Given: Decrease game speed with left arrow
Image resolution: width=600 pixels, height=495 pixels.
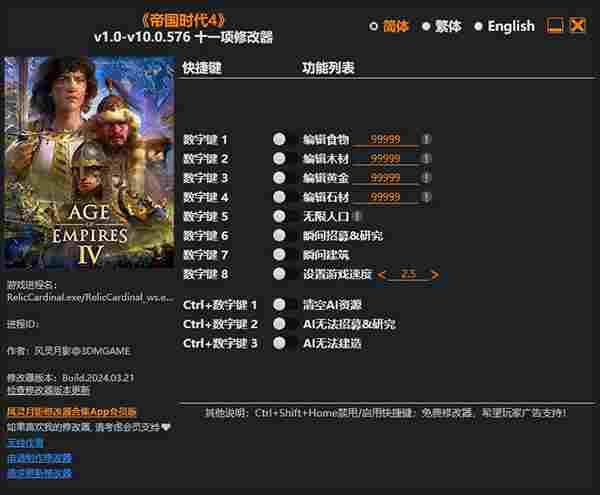Looking at the screenshot, I should coord(381,274).
